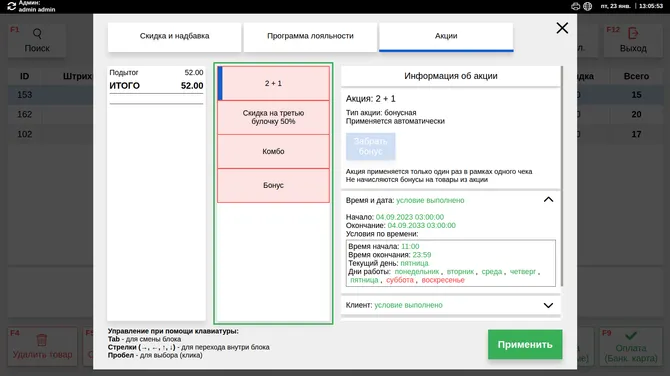
Task: Click the green Применить button
Action: pos(525,344)
